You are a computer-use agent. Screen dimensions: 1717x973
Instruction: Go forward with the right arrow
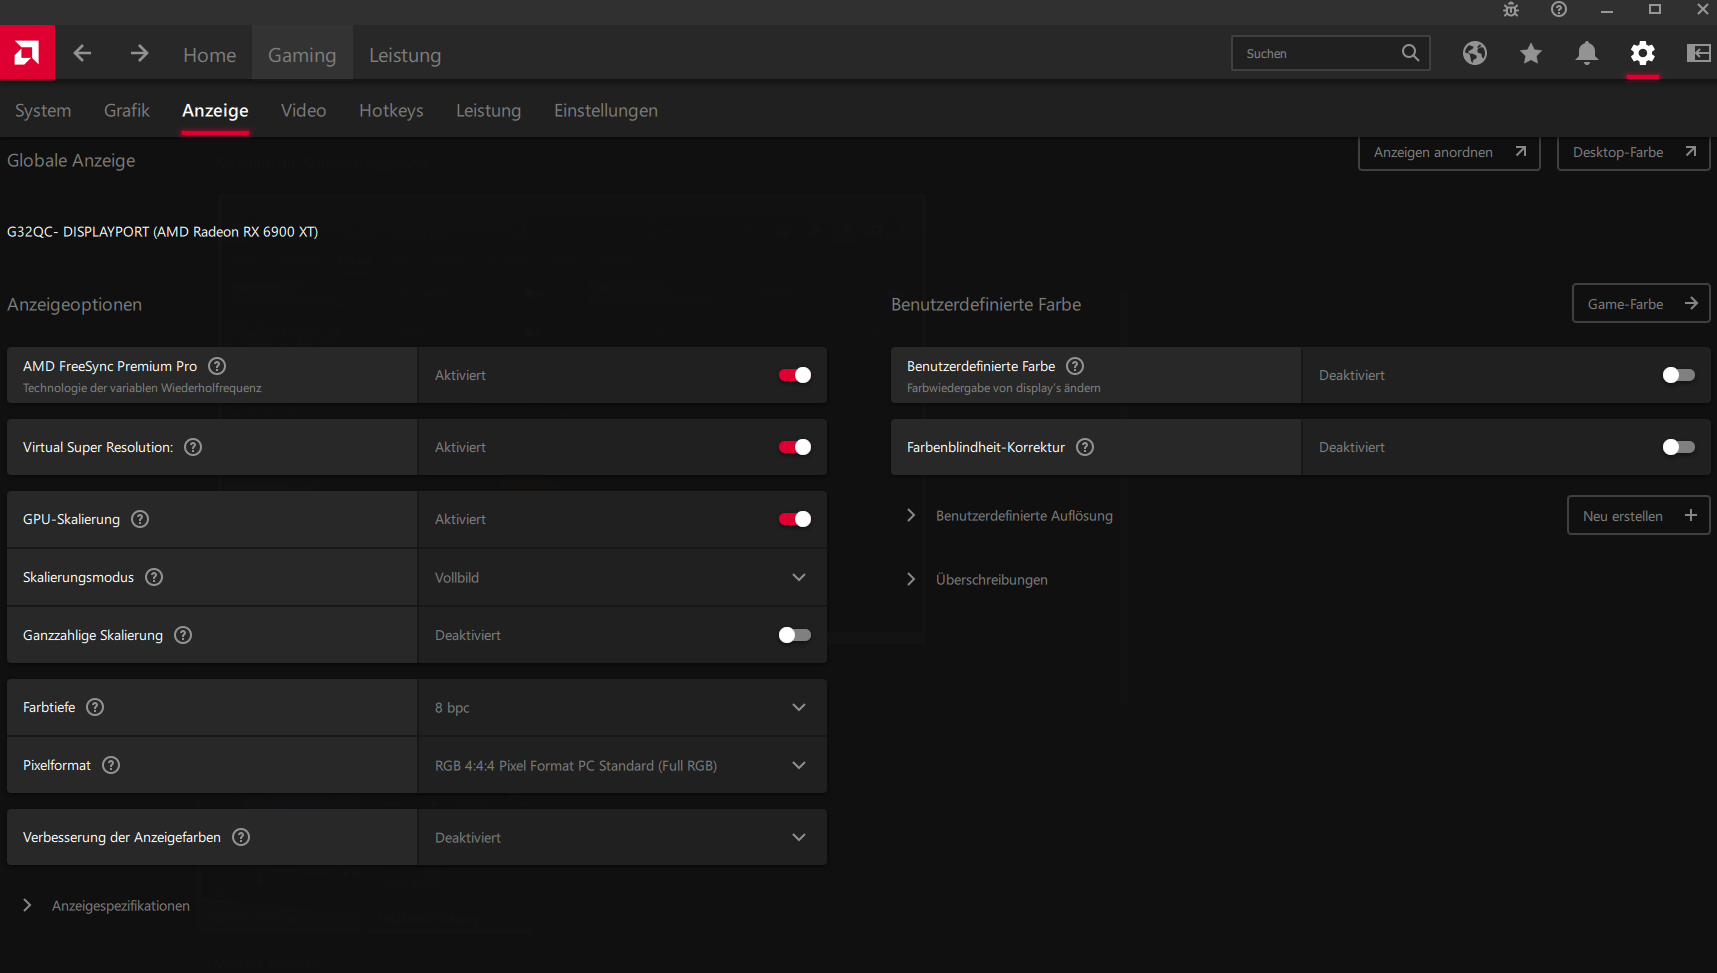[x=139, y=53]
